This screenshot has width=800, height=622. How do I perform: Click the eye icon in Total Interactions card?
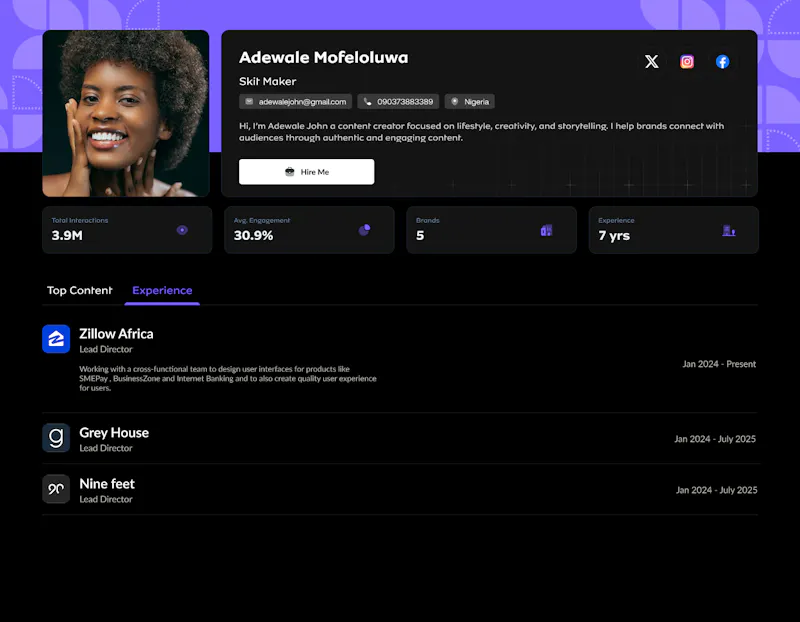tap(182, 230)
